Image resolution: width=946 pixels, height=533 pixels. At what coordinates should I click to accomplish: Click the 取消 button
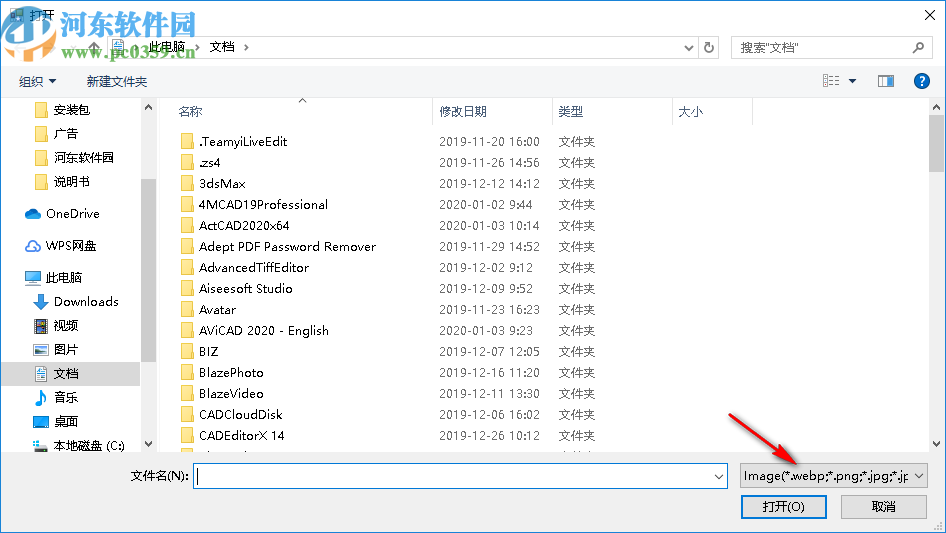coord(884,506)
